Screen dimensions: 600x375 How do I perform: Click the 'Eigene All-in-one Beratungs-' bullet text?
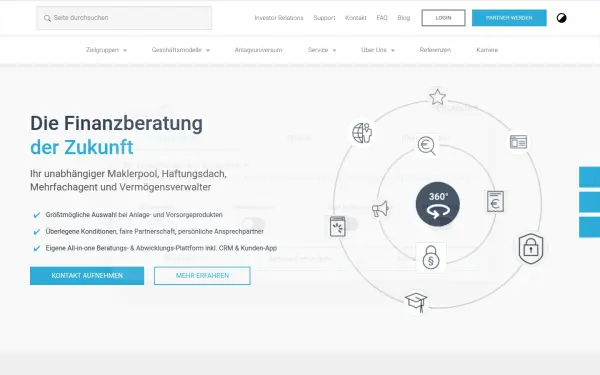tap(161, 248)
